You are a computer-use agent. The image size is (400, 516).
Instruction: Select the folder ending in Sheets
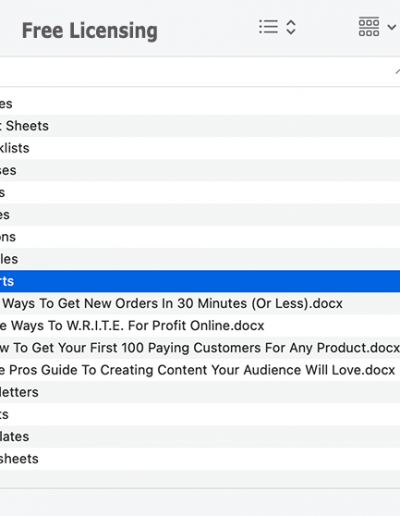(200, 126)
